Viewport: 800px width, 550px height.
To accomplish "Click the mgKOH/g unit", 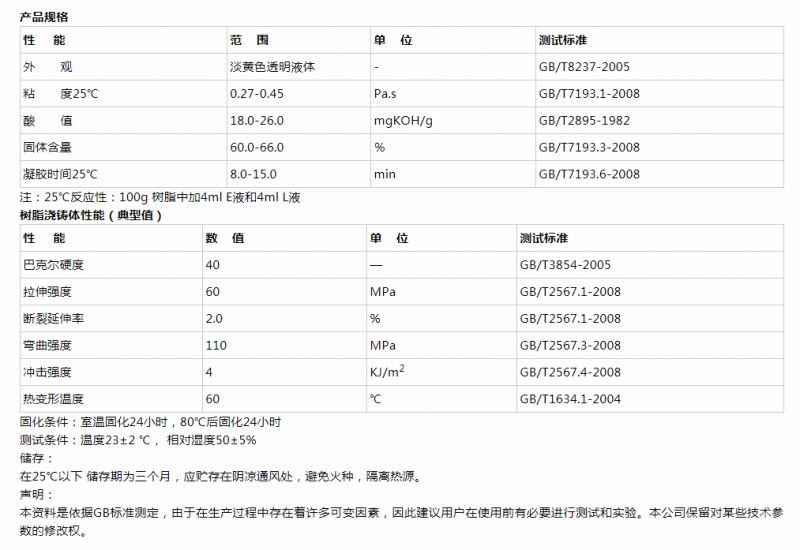I will [x=403, y=121].
